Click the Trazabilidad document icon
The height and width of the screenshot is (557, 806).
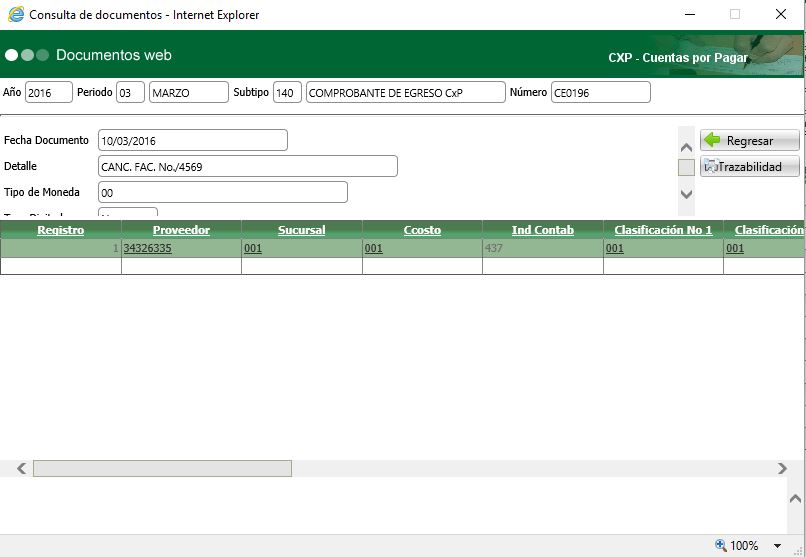tap(710, 165)
